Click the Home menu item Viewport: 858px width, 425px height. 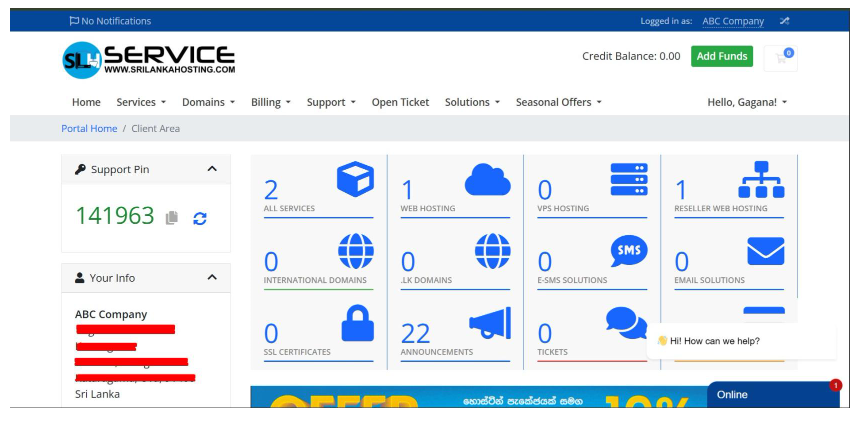86,102
